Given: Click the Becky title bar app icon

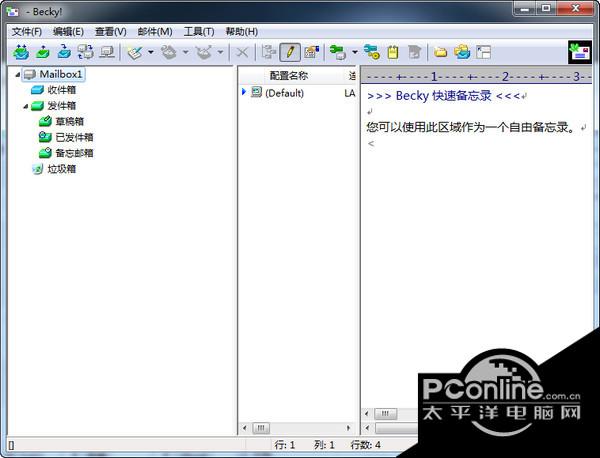Looking at the screenshot, I should point(12,11).
